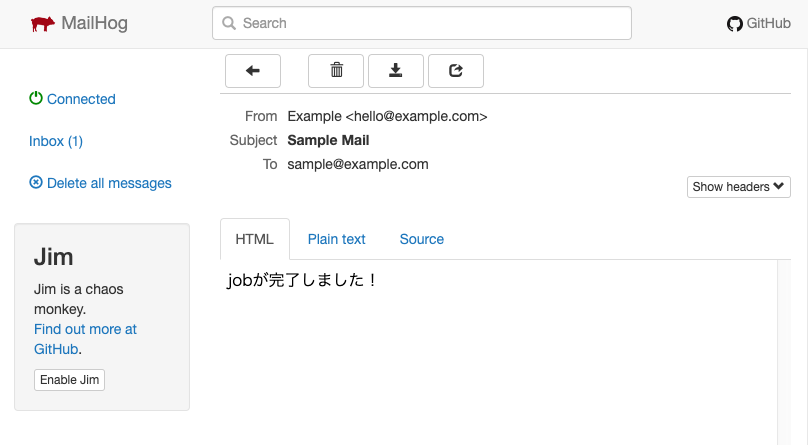Expand the Show headers dropdown

(739, 187)
